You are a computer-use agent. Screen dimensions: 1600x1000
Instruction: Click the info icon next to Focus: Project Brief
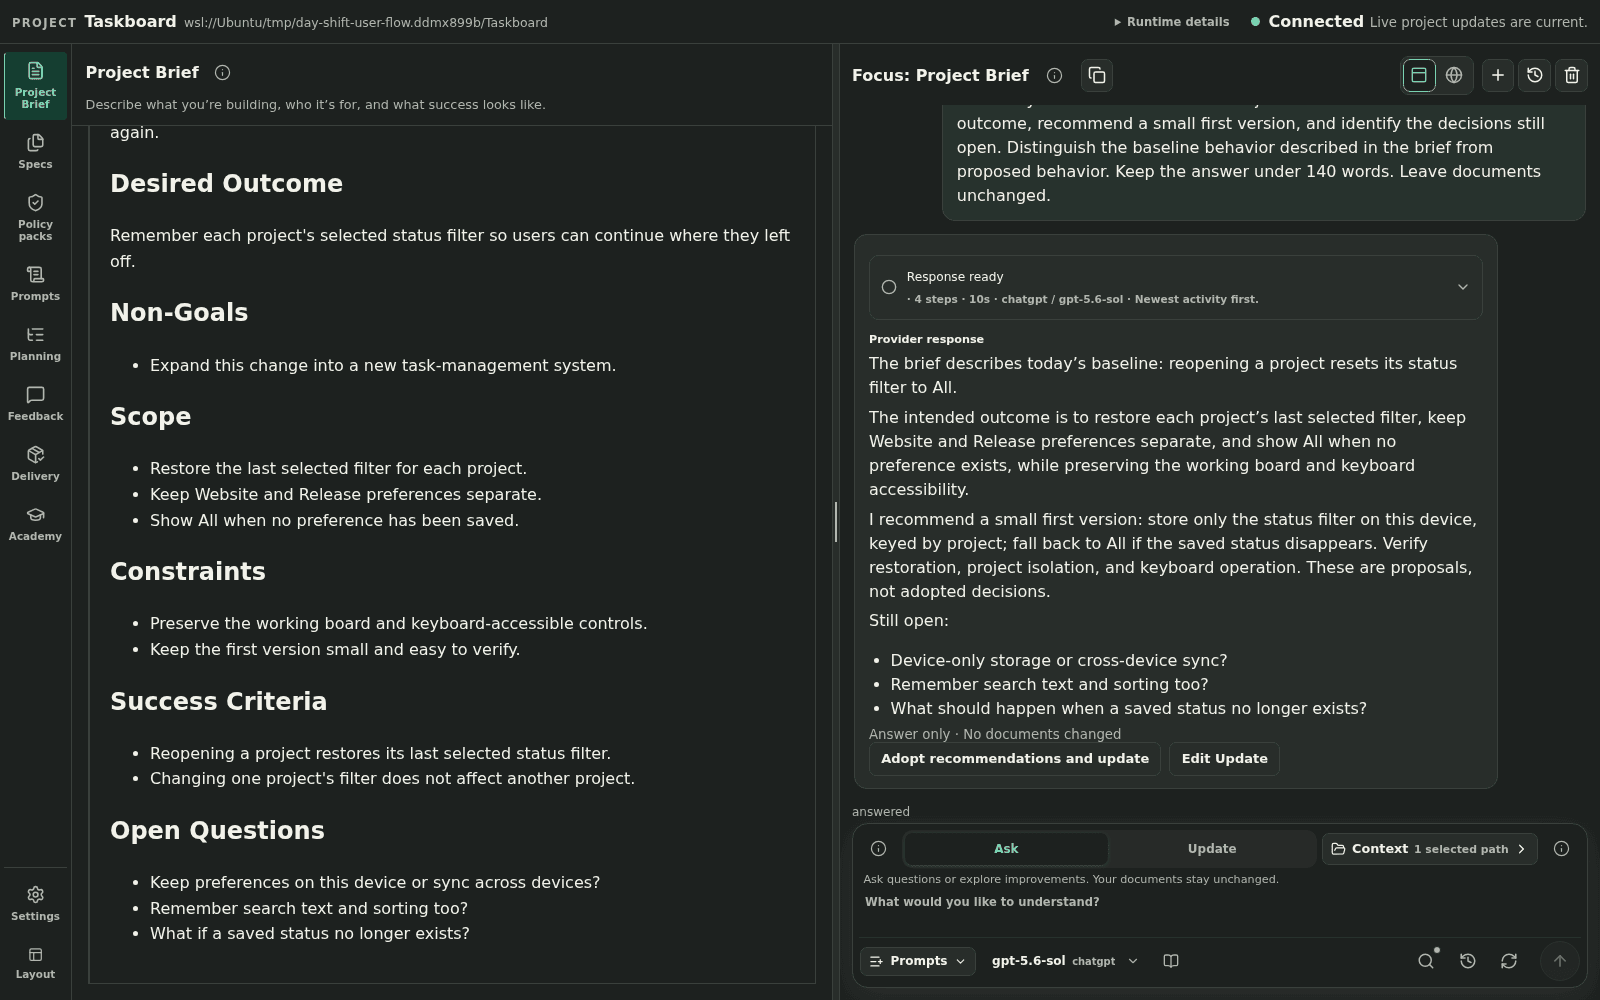pyautogui.click(x=1054, y=75)
